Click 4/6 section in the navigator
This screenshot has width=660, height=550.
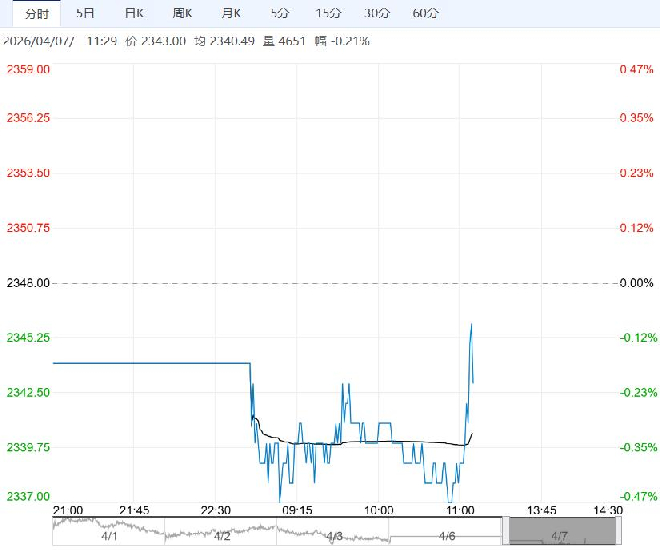(x=447, y=537)
